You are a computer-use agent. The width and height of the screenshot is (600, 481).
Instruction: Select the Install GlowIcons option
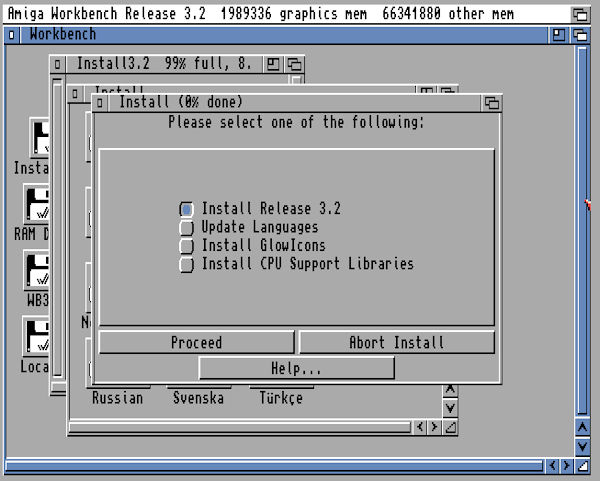187,246
